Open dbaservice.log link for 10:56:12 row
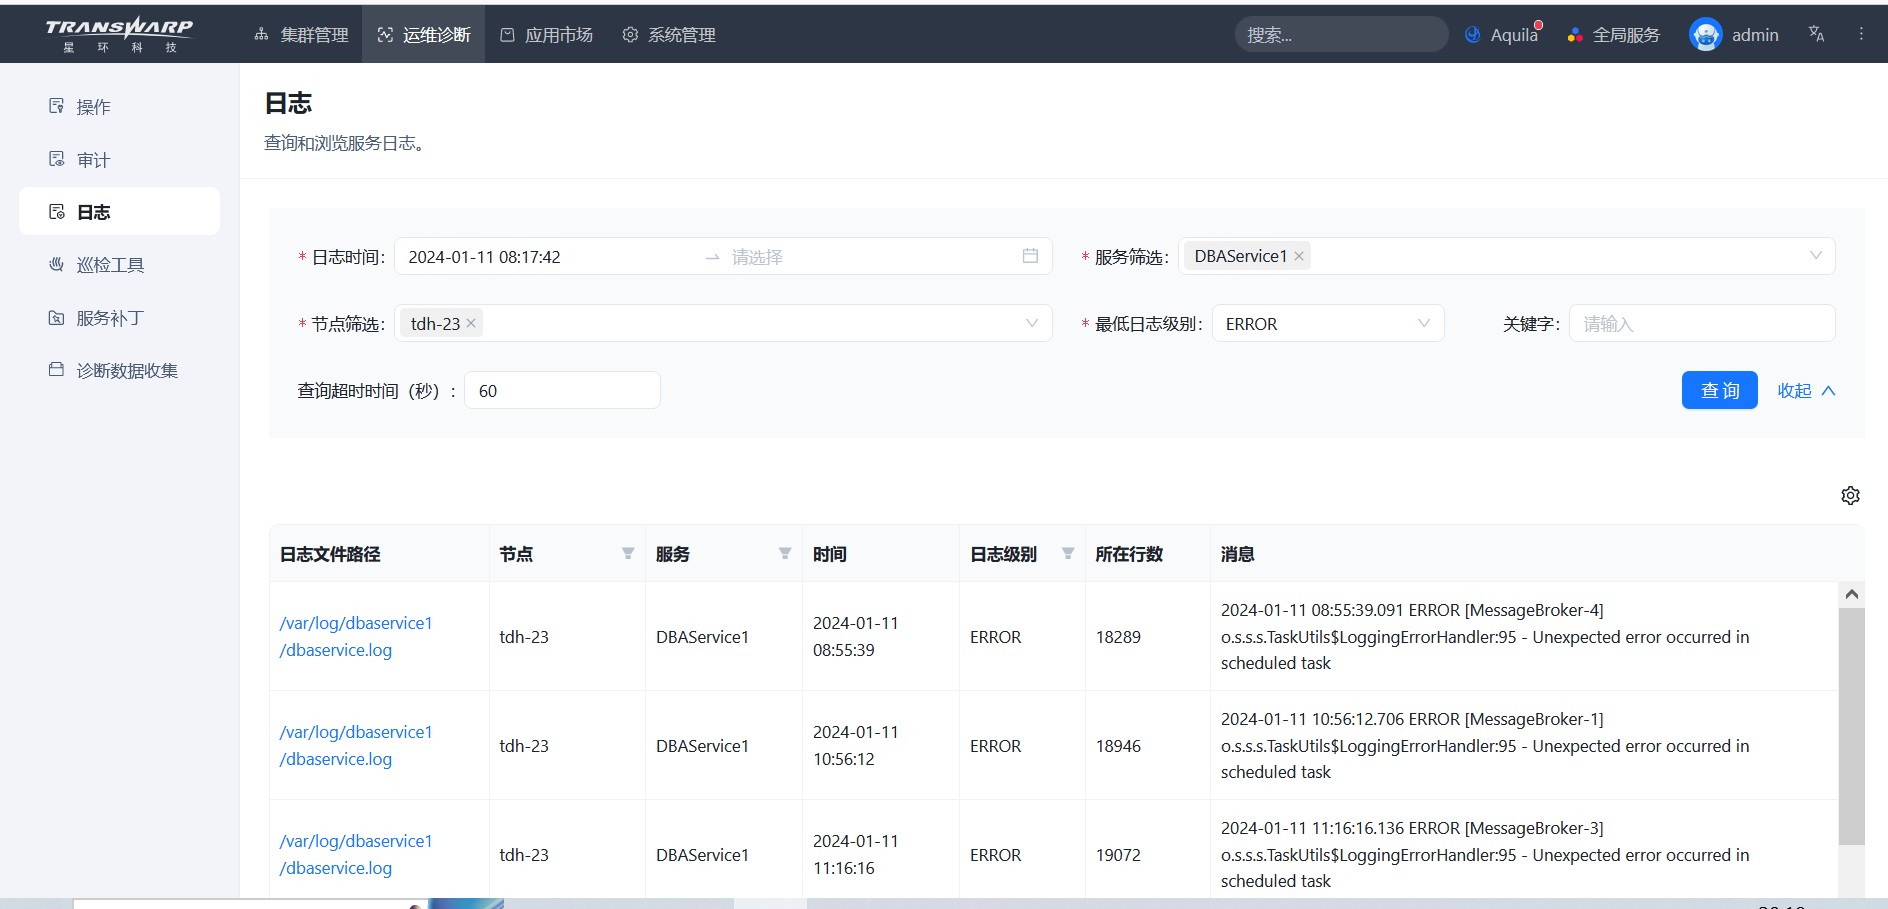 tap(355, 745)
